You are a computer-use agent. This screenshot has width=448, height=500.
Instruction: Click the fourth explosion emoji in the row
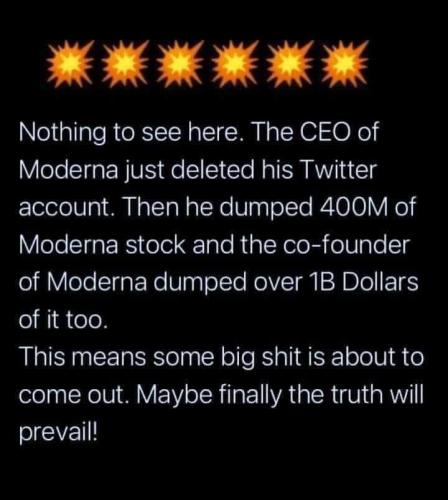(236, 64)
